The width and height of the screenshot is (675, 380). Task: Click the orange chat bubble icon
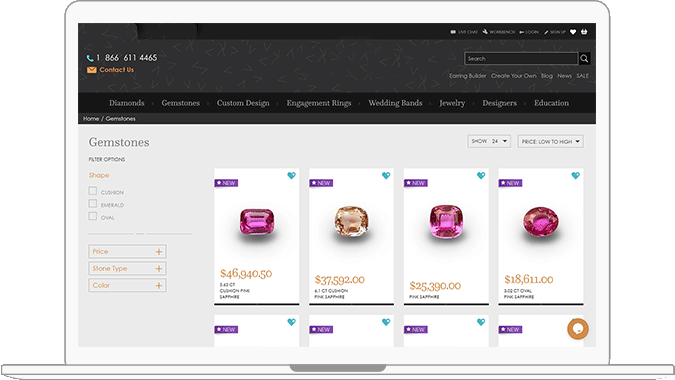click(578, 329)
